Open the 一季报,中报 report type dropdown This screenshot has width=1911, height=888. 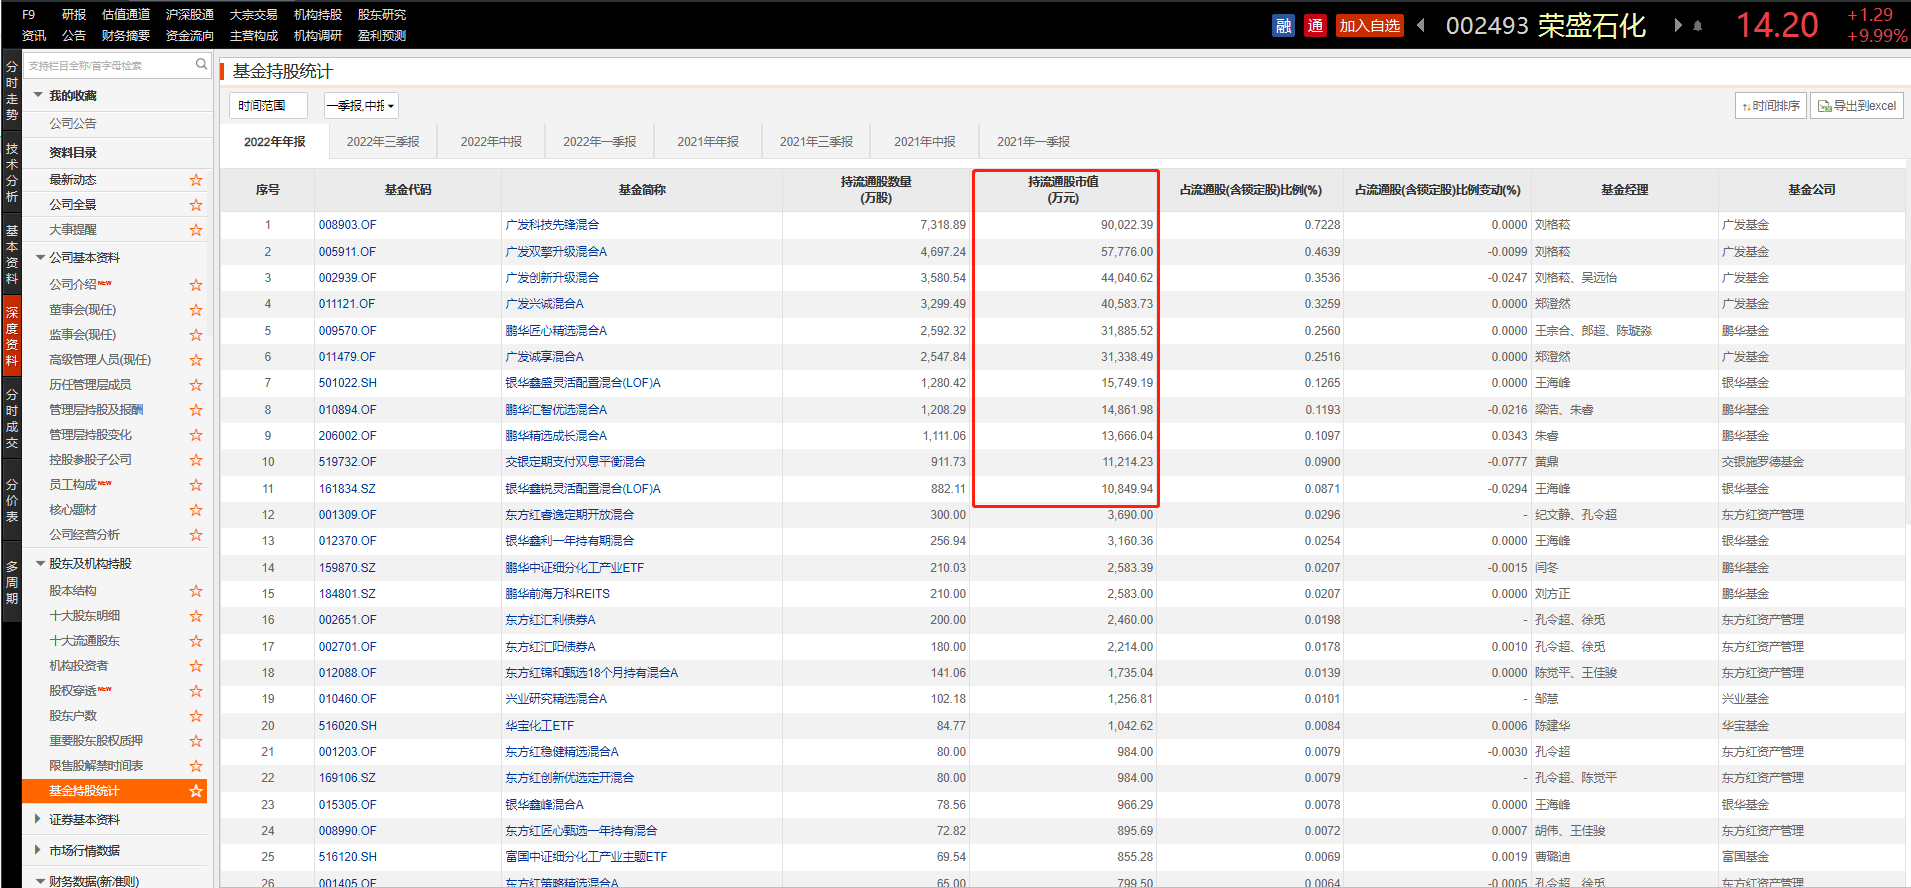[x=361, y=106]
